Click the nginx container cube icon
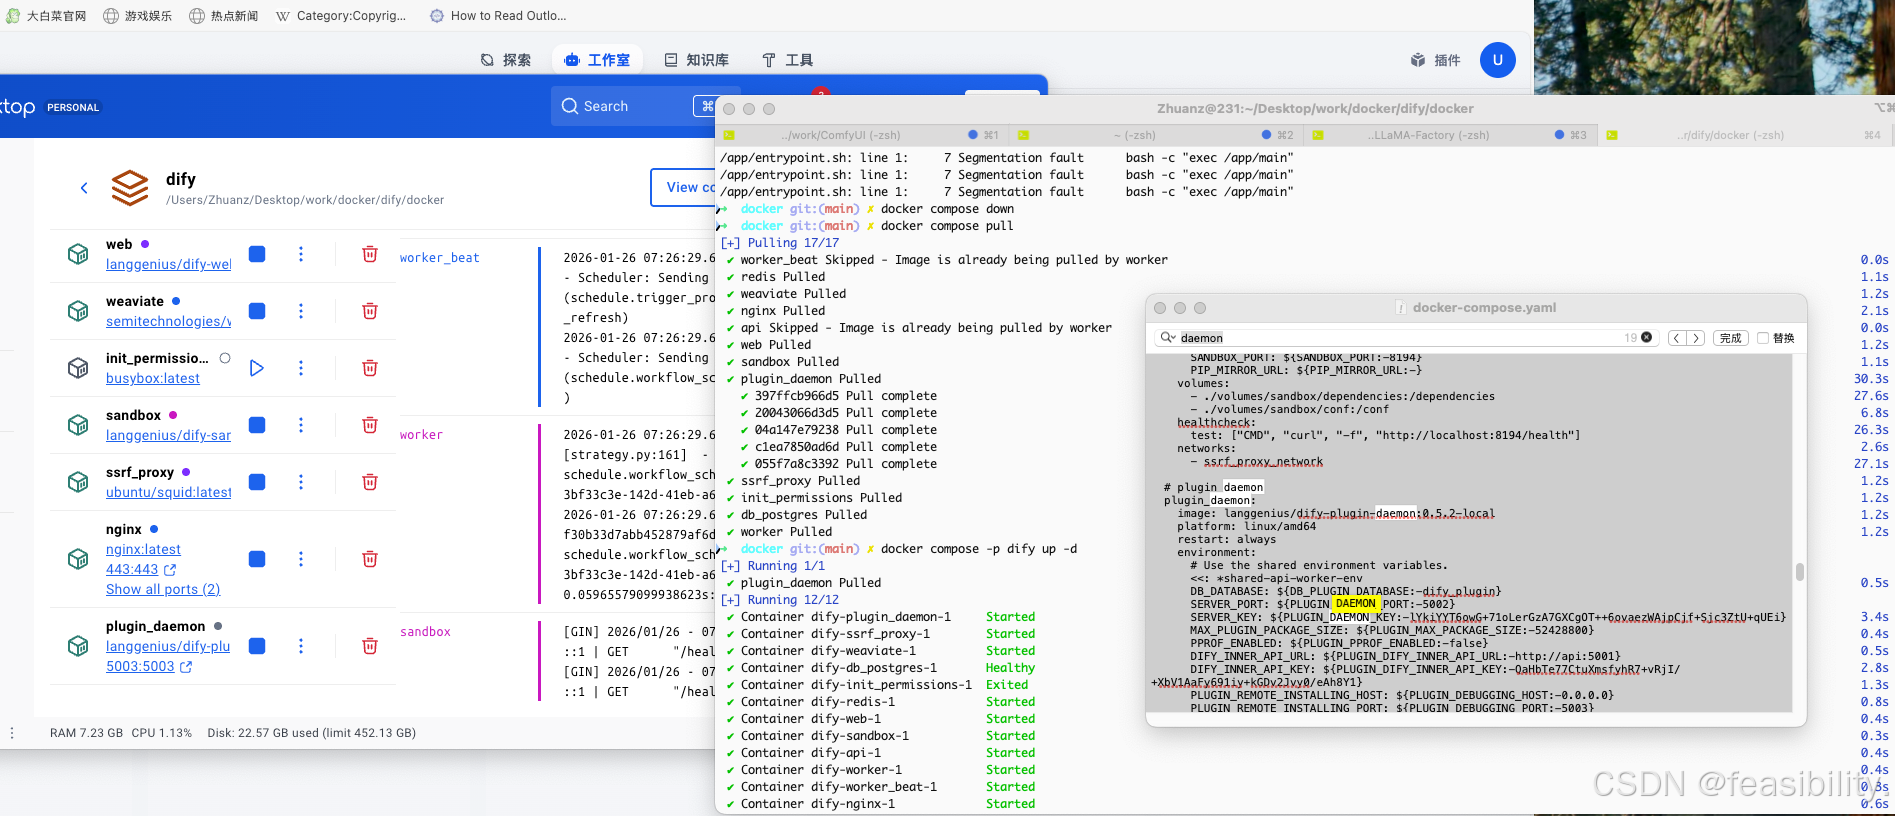Image resolution: width=1895 pixels, height=816 pixels. (78, 559)
